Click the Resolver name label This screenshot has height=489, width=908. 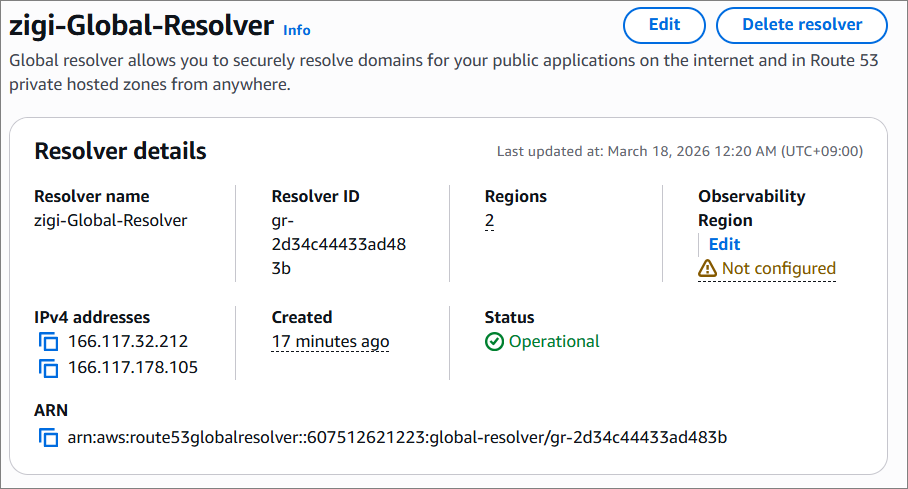coord(91,196)
